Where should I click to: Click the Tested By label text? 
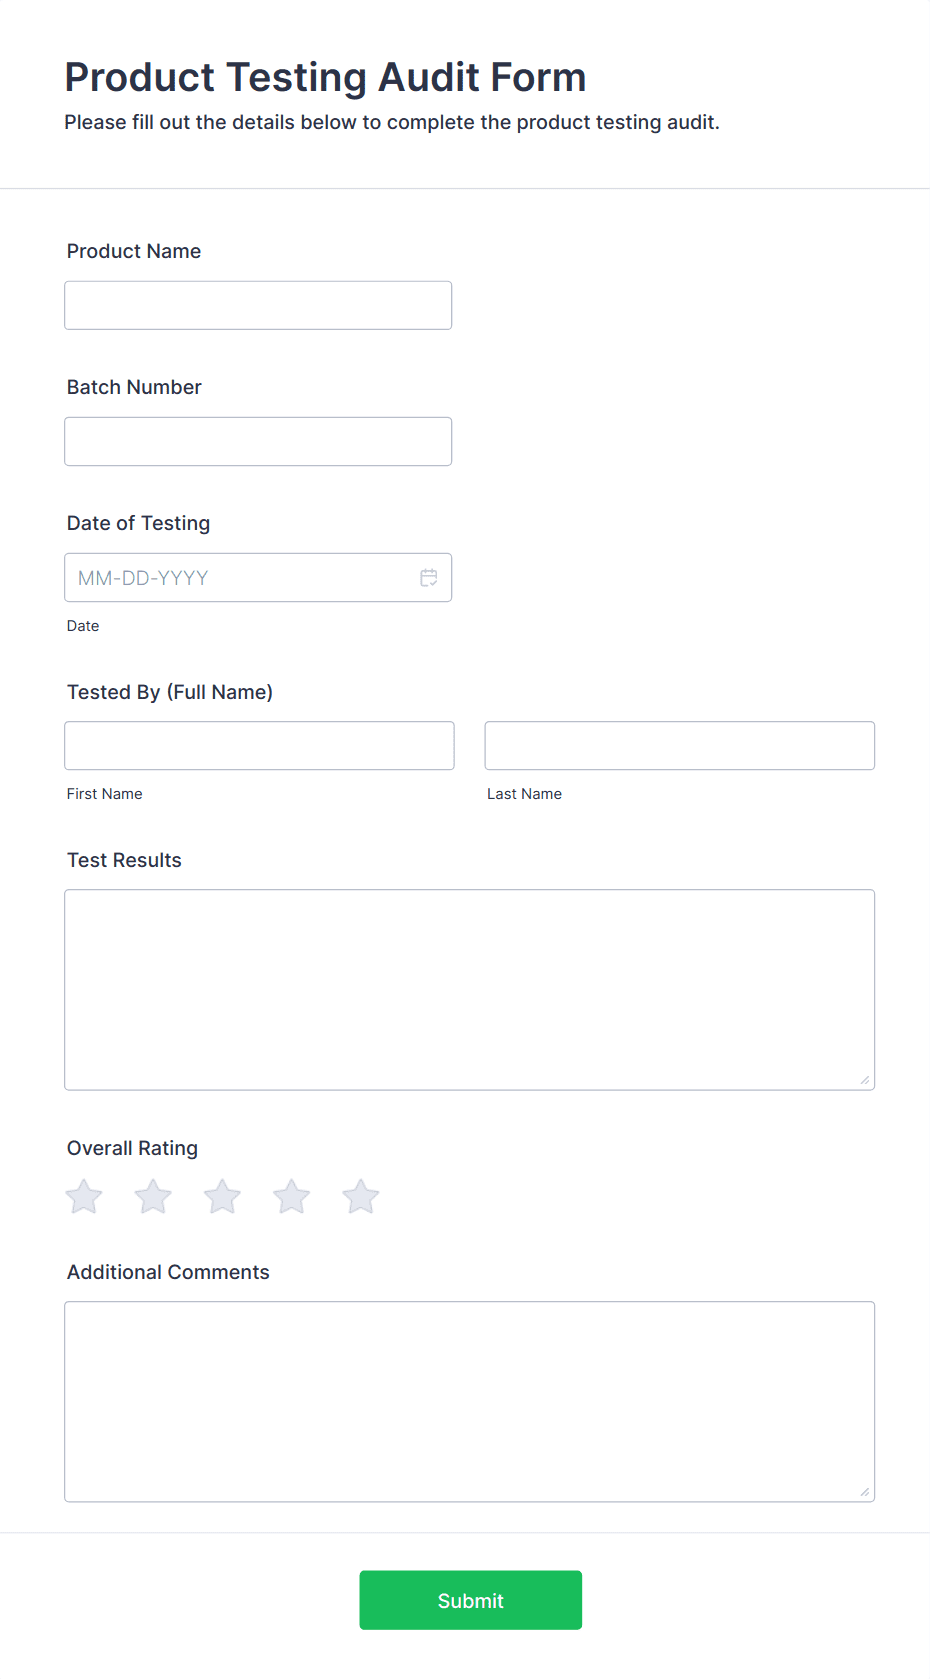[x=169, y=691]
